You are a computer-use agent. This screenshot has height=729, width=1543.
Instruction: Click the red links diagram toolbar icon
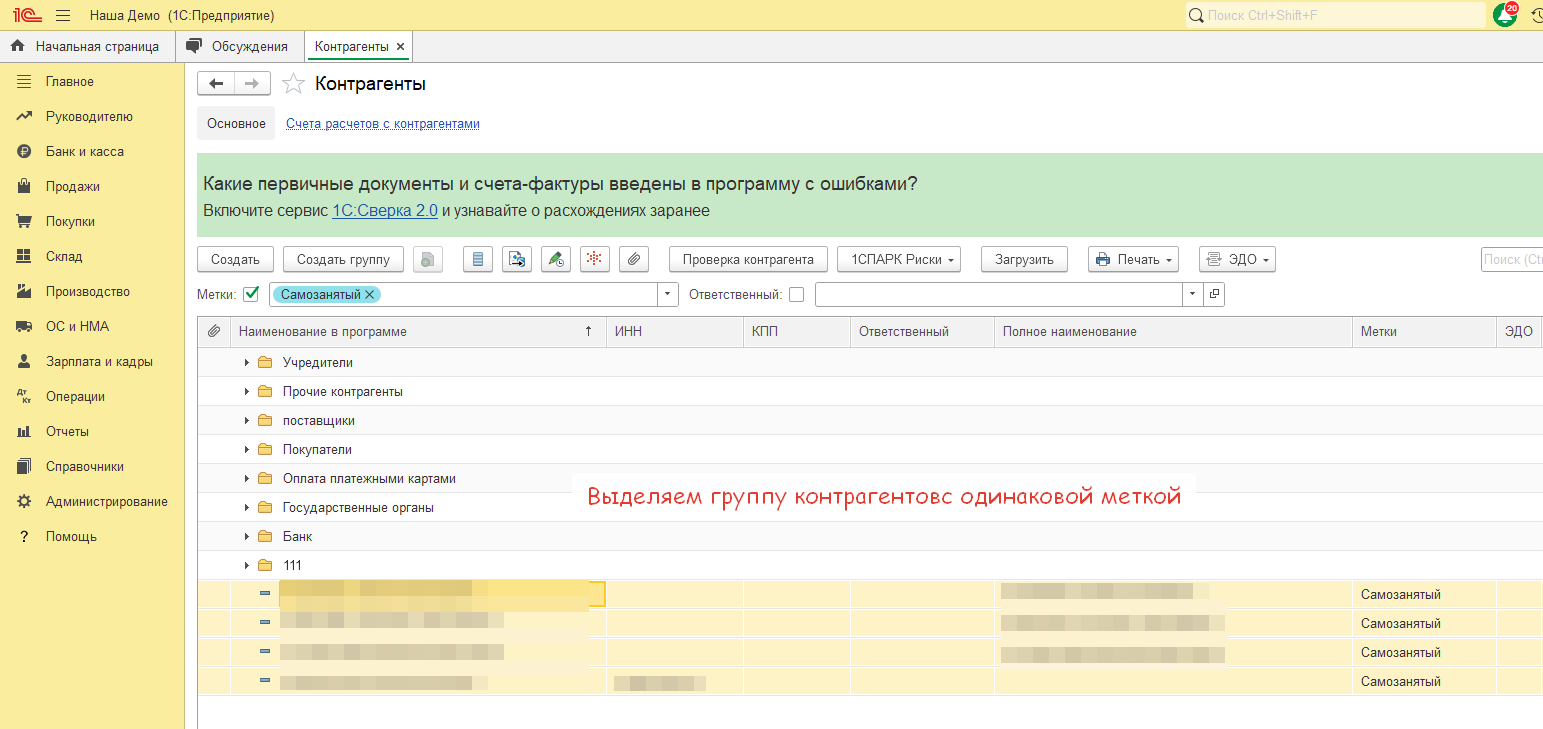(x=594, y=260)
